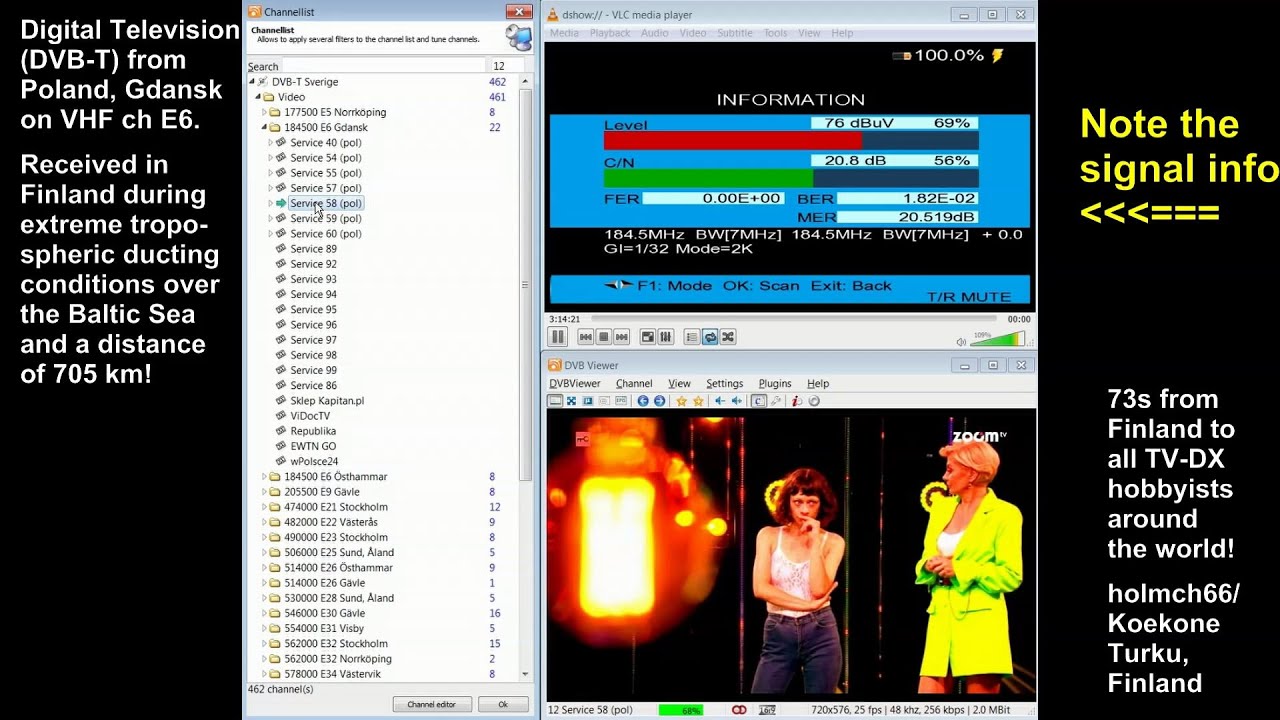Open VLC extended settings equalizer icon
This screenshot has height=720, width=1280.
666,337
